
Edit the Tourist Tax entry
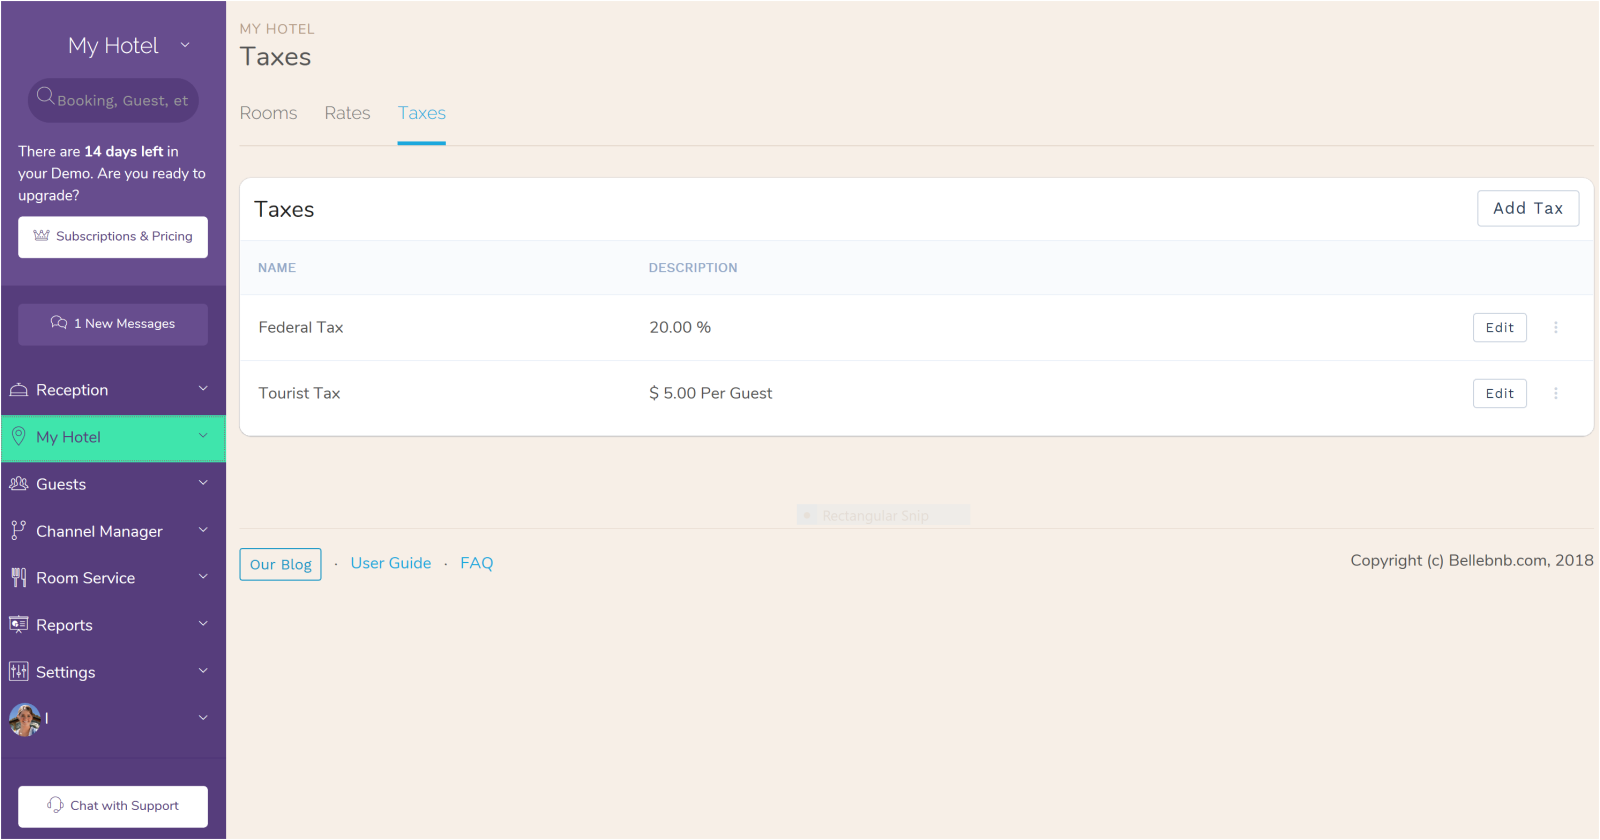1499,393
